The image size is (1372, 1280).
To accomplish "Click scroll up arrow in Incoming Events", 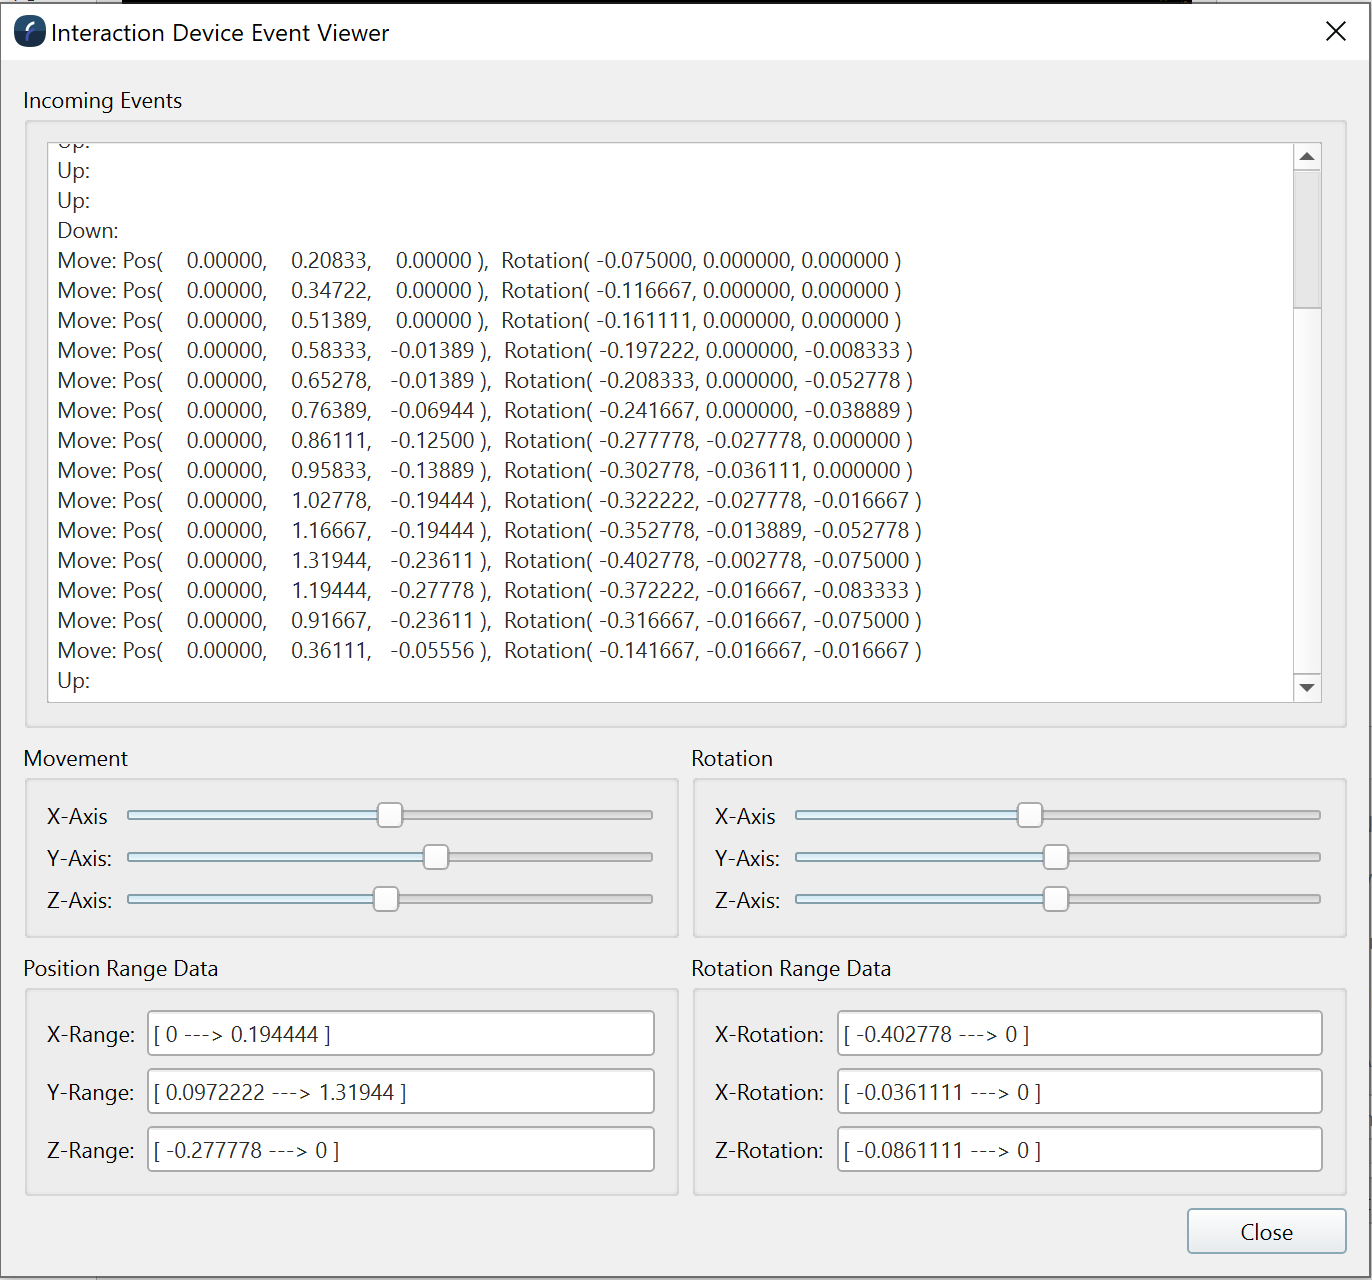I will point(1306,157).
